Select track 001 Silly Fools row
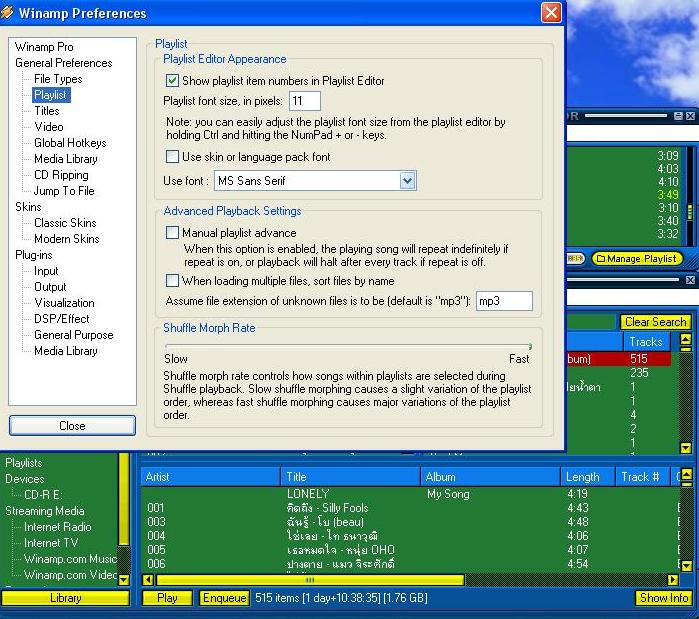The width and height of the screenshot is (699, 619). pos(409,508)
